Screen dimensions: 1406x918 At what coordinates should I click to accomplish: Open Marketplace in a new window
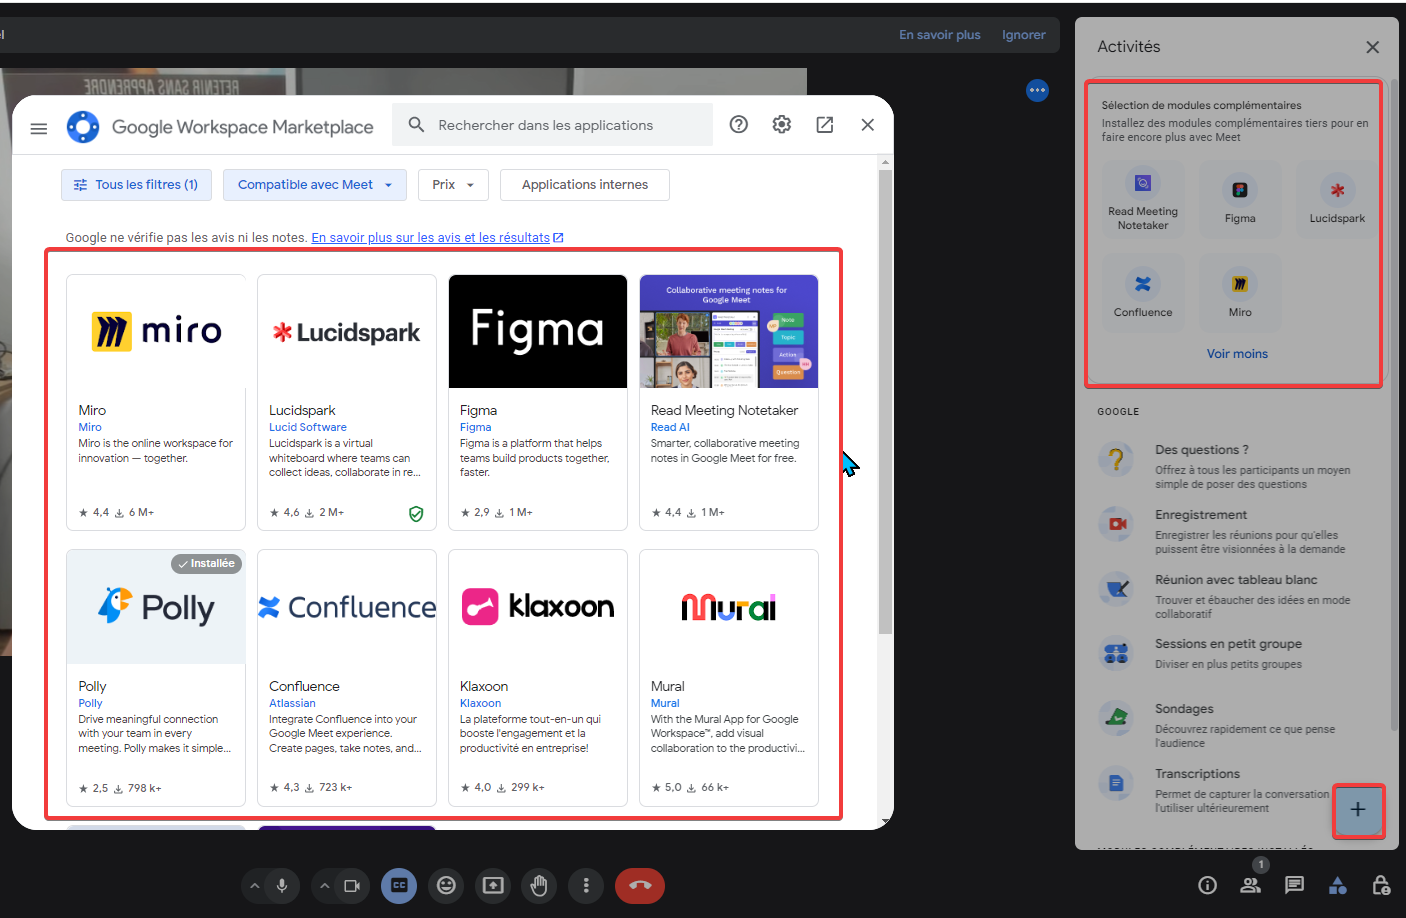(x=825, y=124)
